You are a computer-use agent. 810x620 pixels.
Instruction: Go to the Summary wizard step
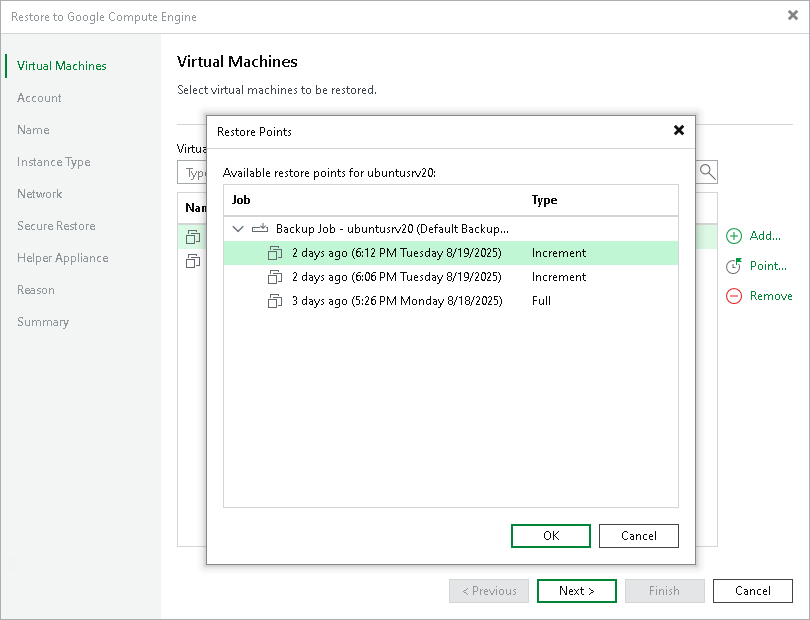pos(43,322)
